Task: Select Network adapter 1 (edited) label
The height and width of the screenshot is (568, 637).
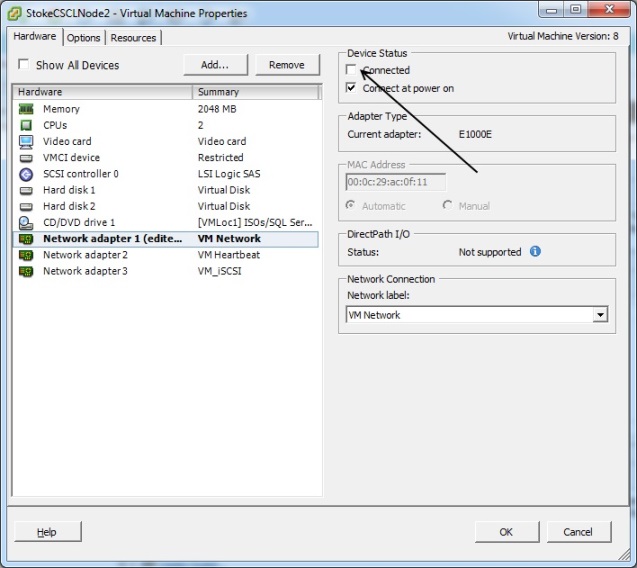Action: click(113, 238)
